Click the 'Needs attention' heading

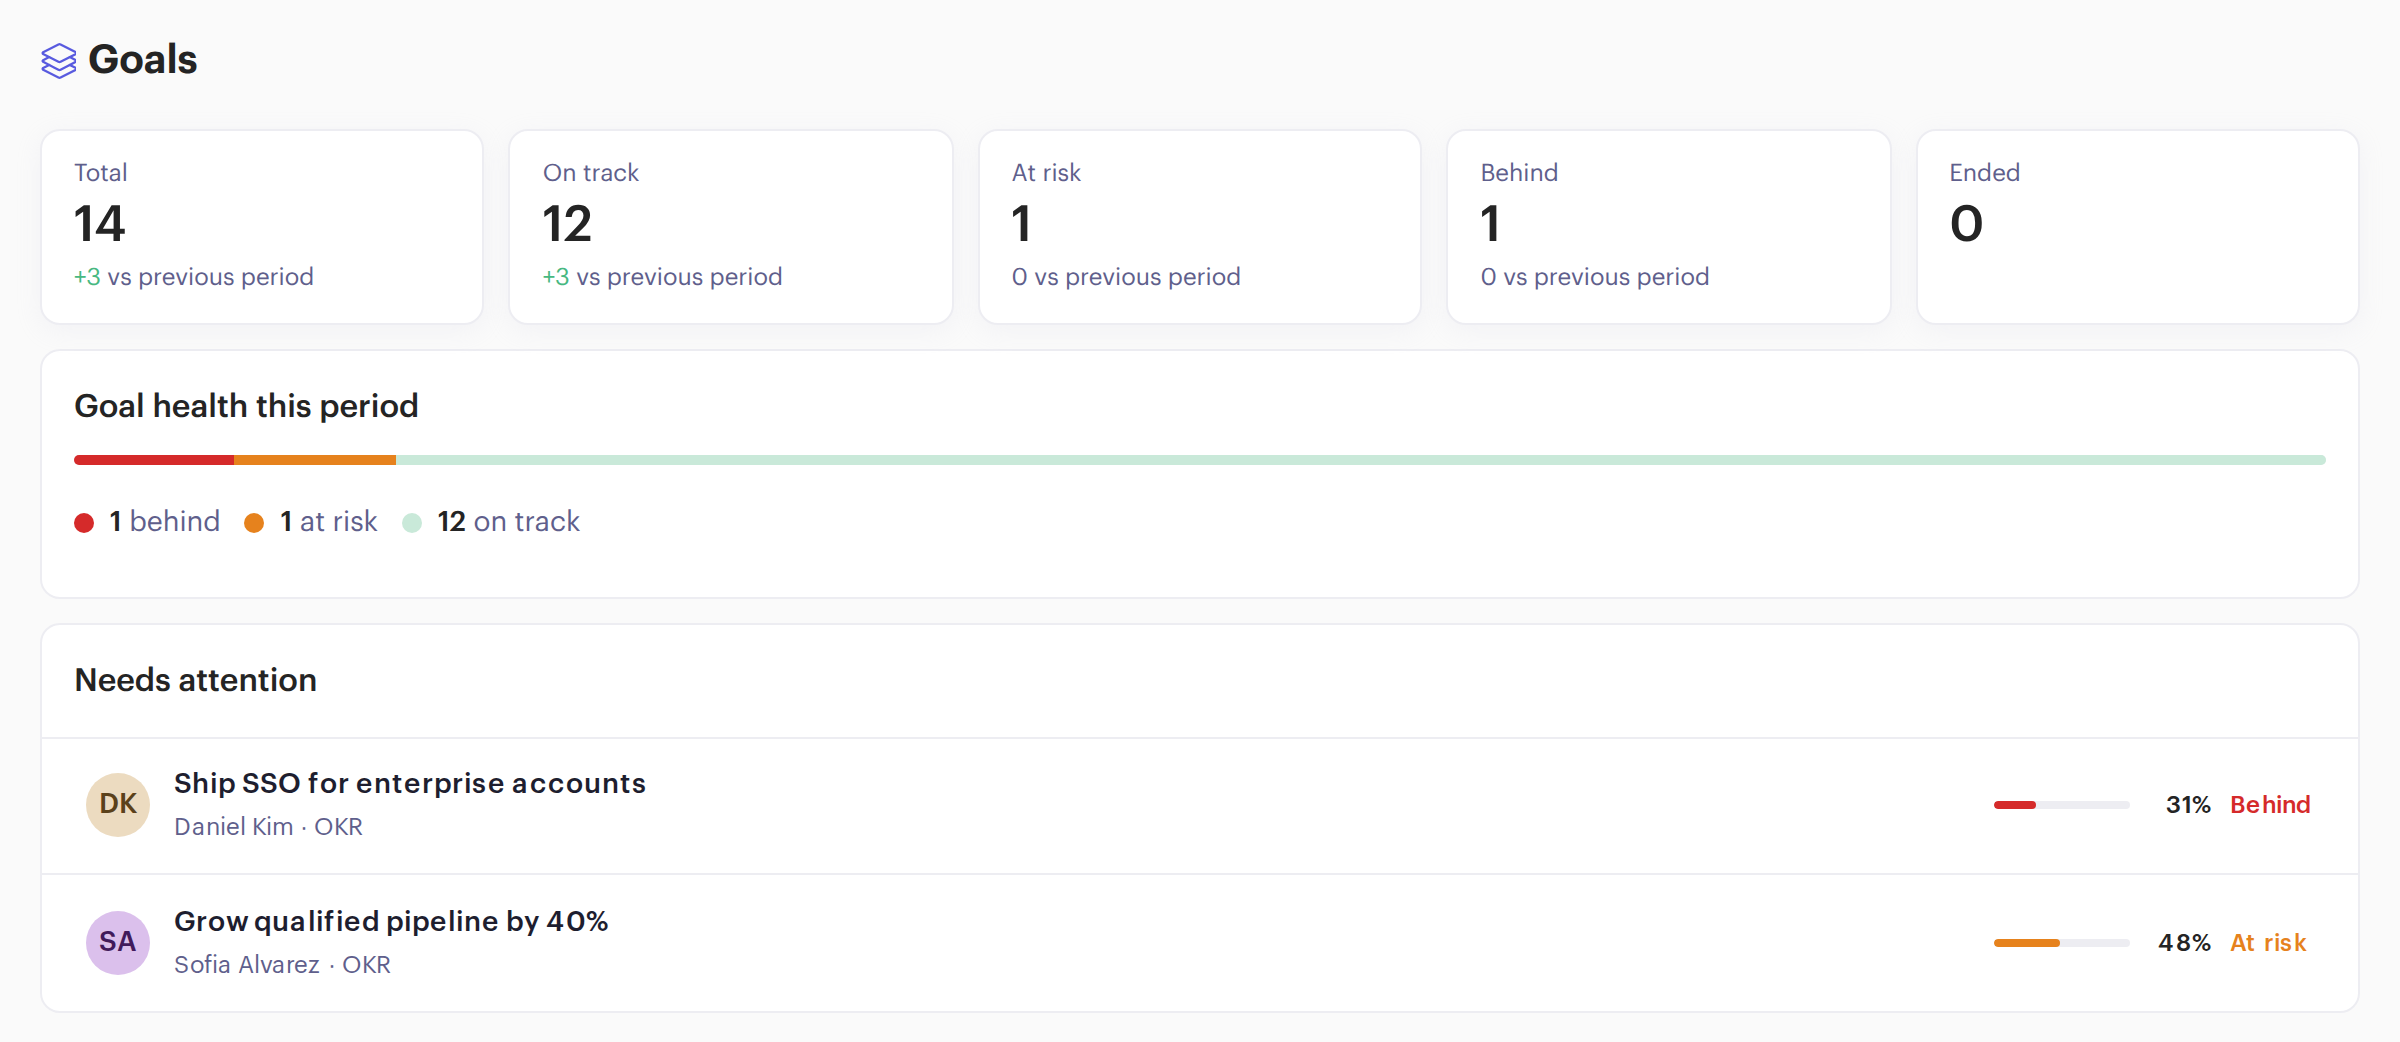196,680
